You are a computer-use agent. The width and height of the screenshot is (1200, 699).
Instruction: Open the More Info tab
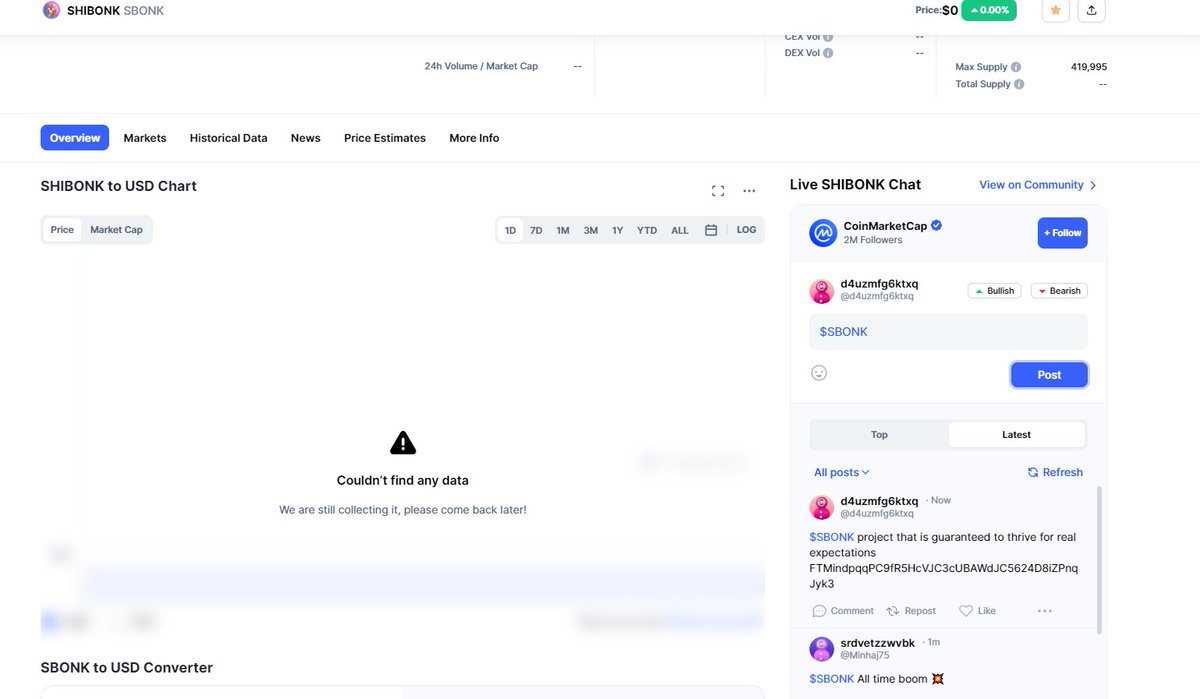[474, 138]
